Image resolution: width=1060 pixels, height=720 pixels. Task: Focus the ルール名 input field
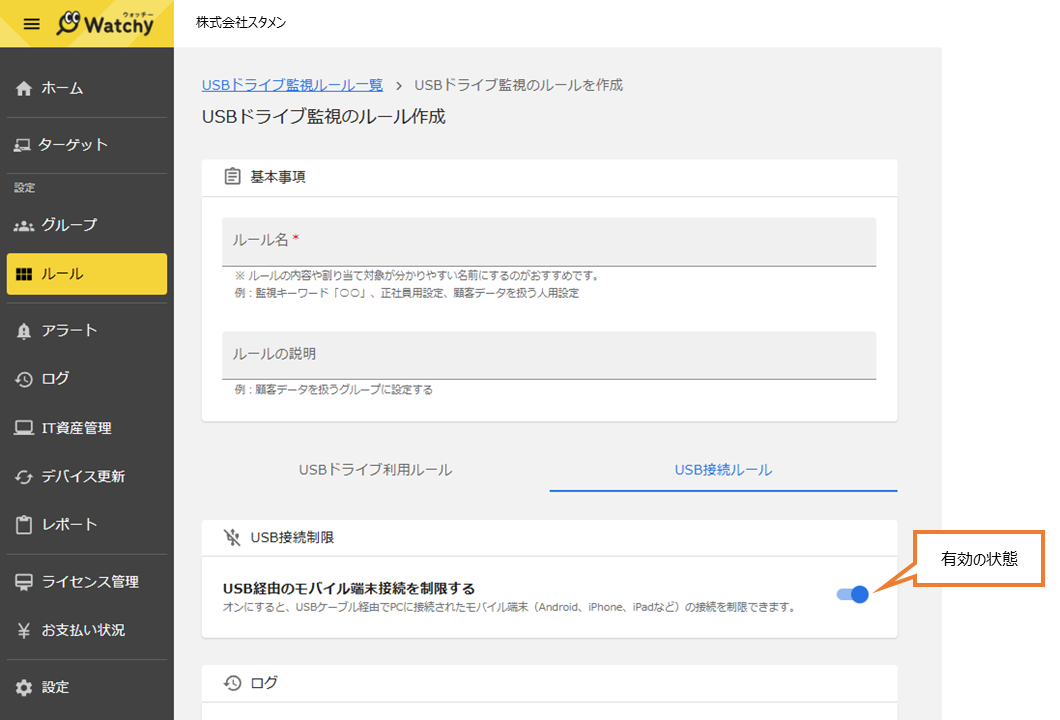(549, 241)
